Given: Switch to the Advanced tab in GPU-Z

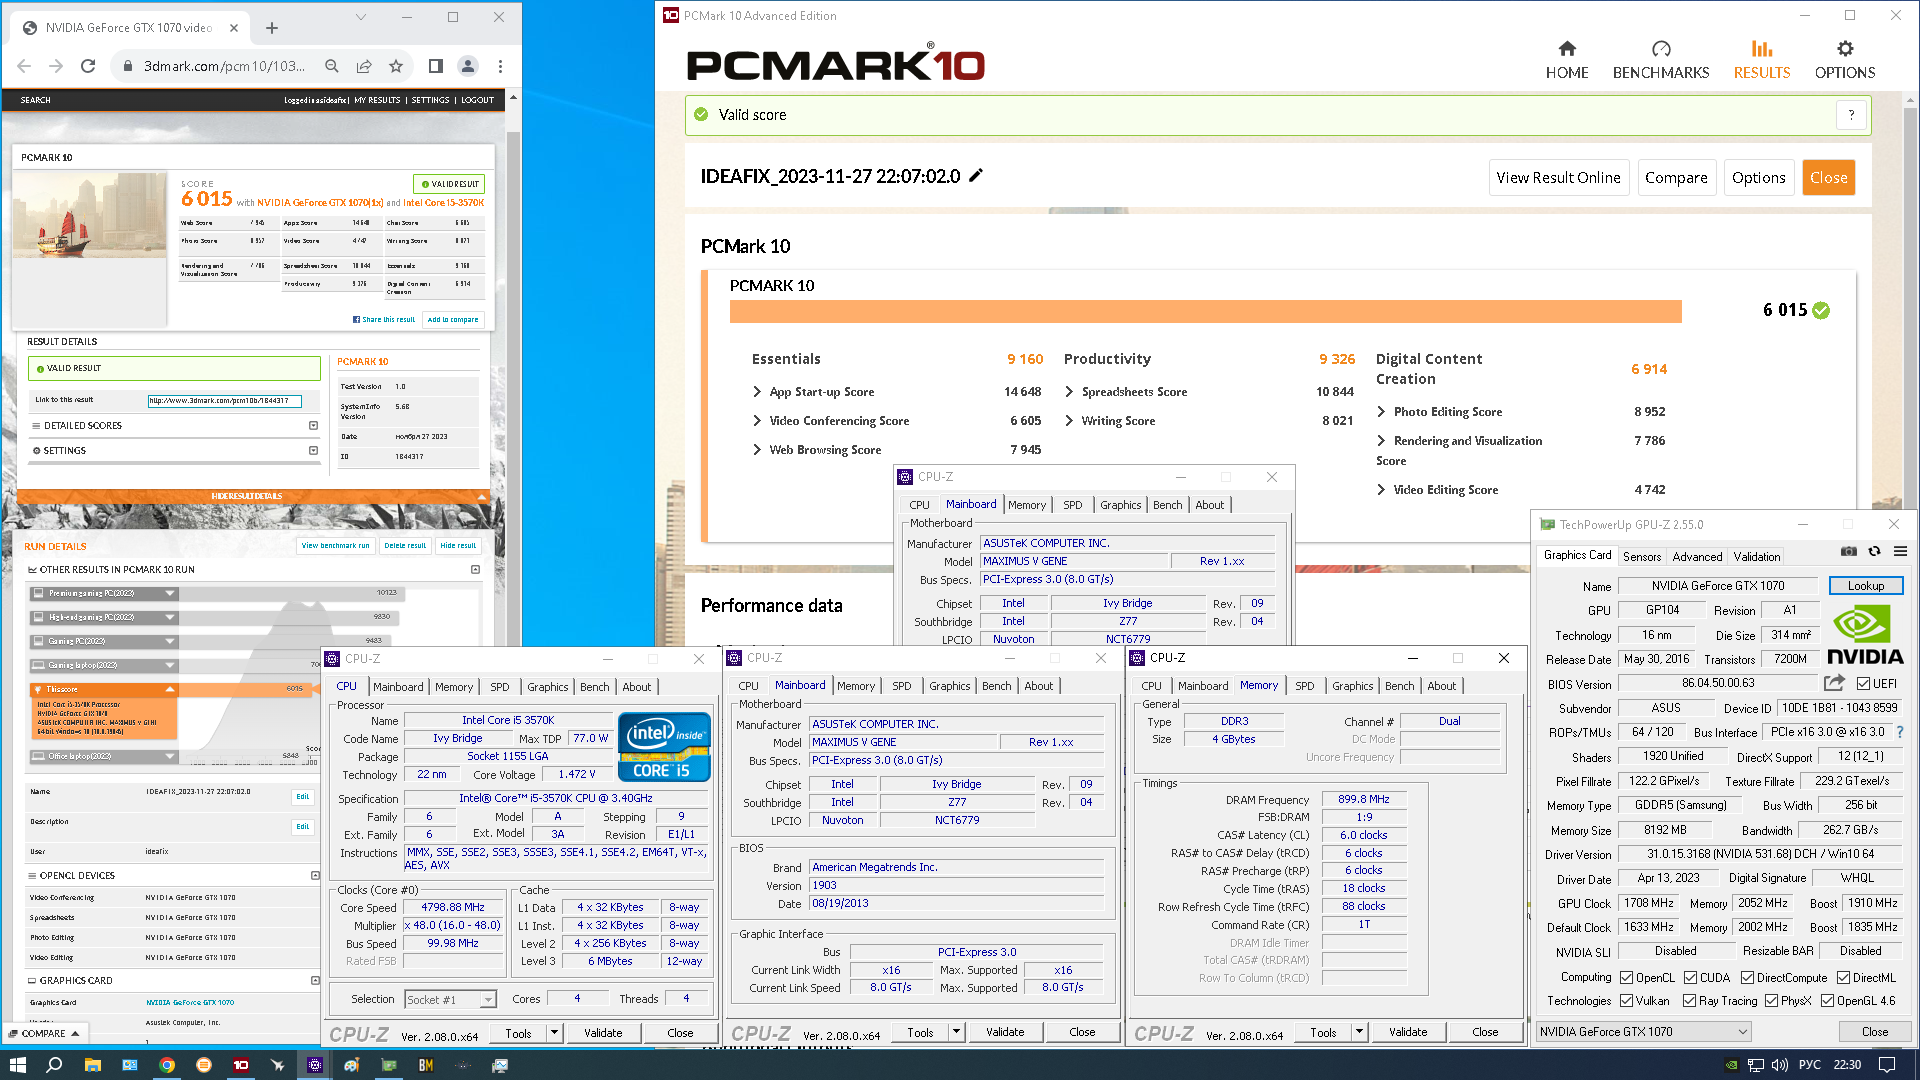Looking at the screenshot, I should click(1697, 557).
